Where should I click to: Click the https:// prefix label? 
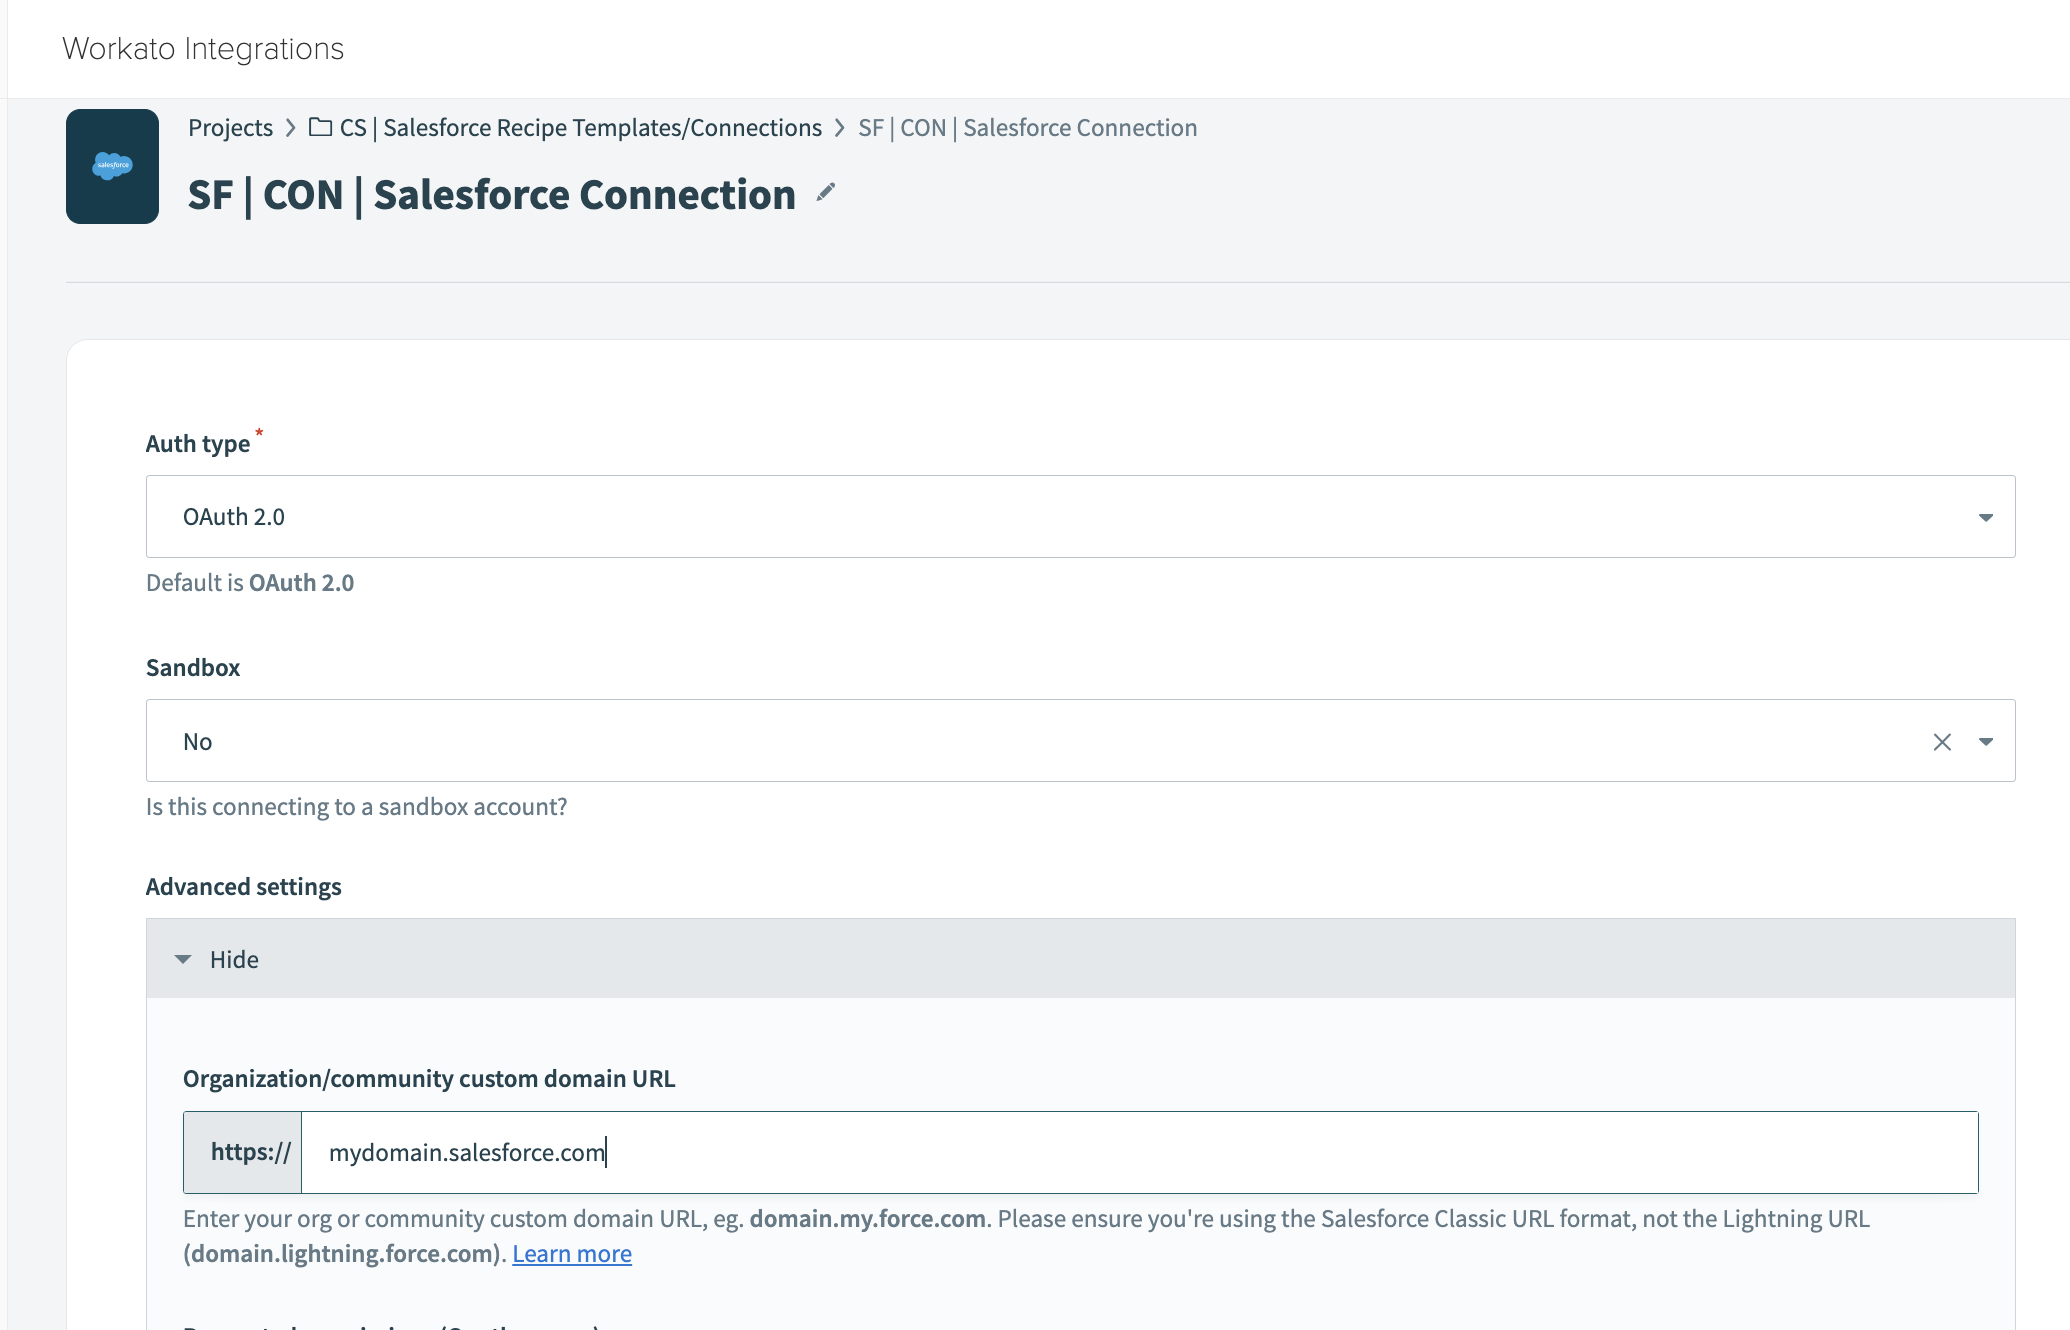click(243, 1152)
